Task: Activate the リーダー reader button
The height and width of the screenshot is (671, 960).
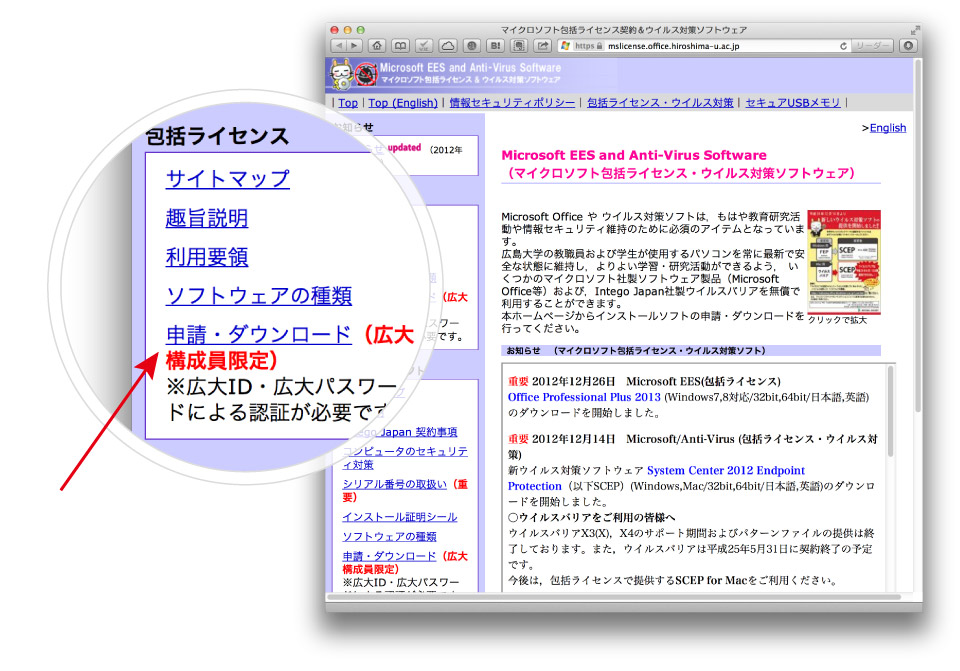Action: pos(872,46)
